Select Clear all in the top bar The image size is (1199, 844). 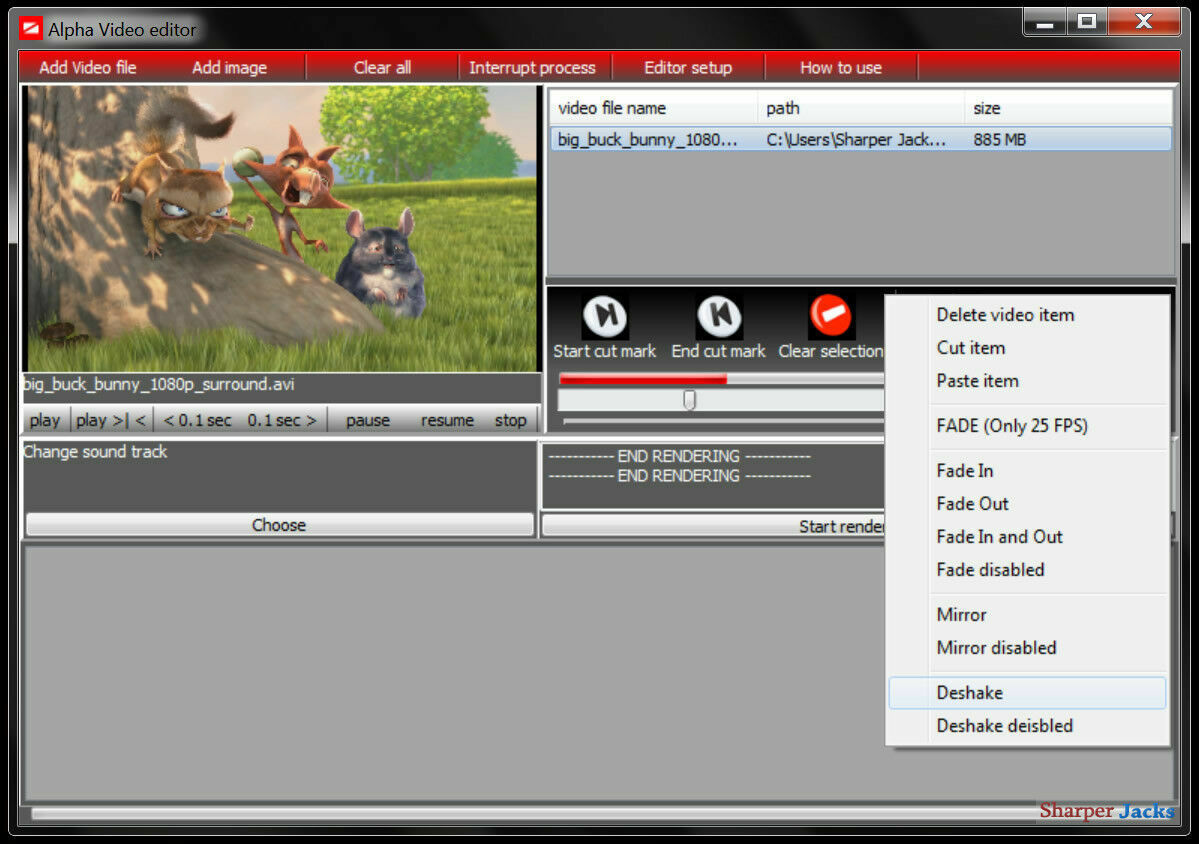[382, 67]
